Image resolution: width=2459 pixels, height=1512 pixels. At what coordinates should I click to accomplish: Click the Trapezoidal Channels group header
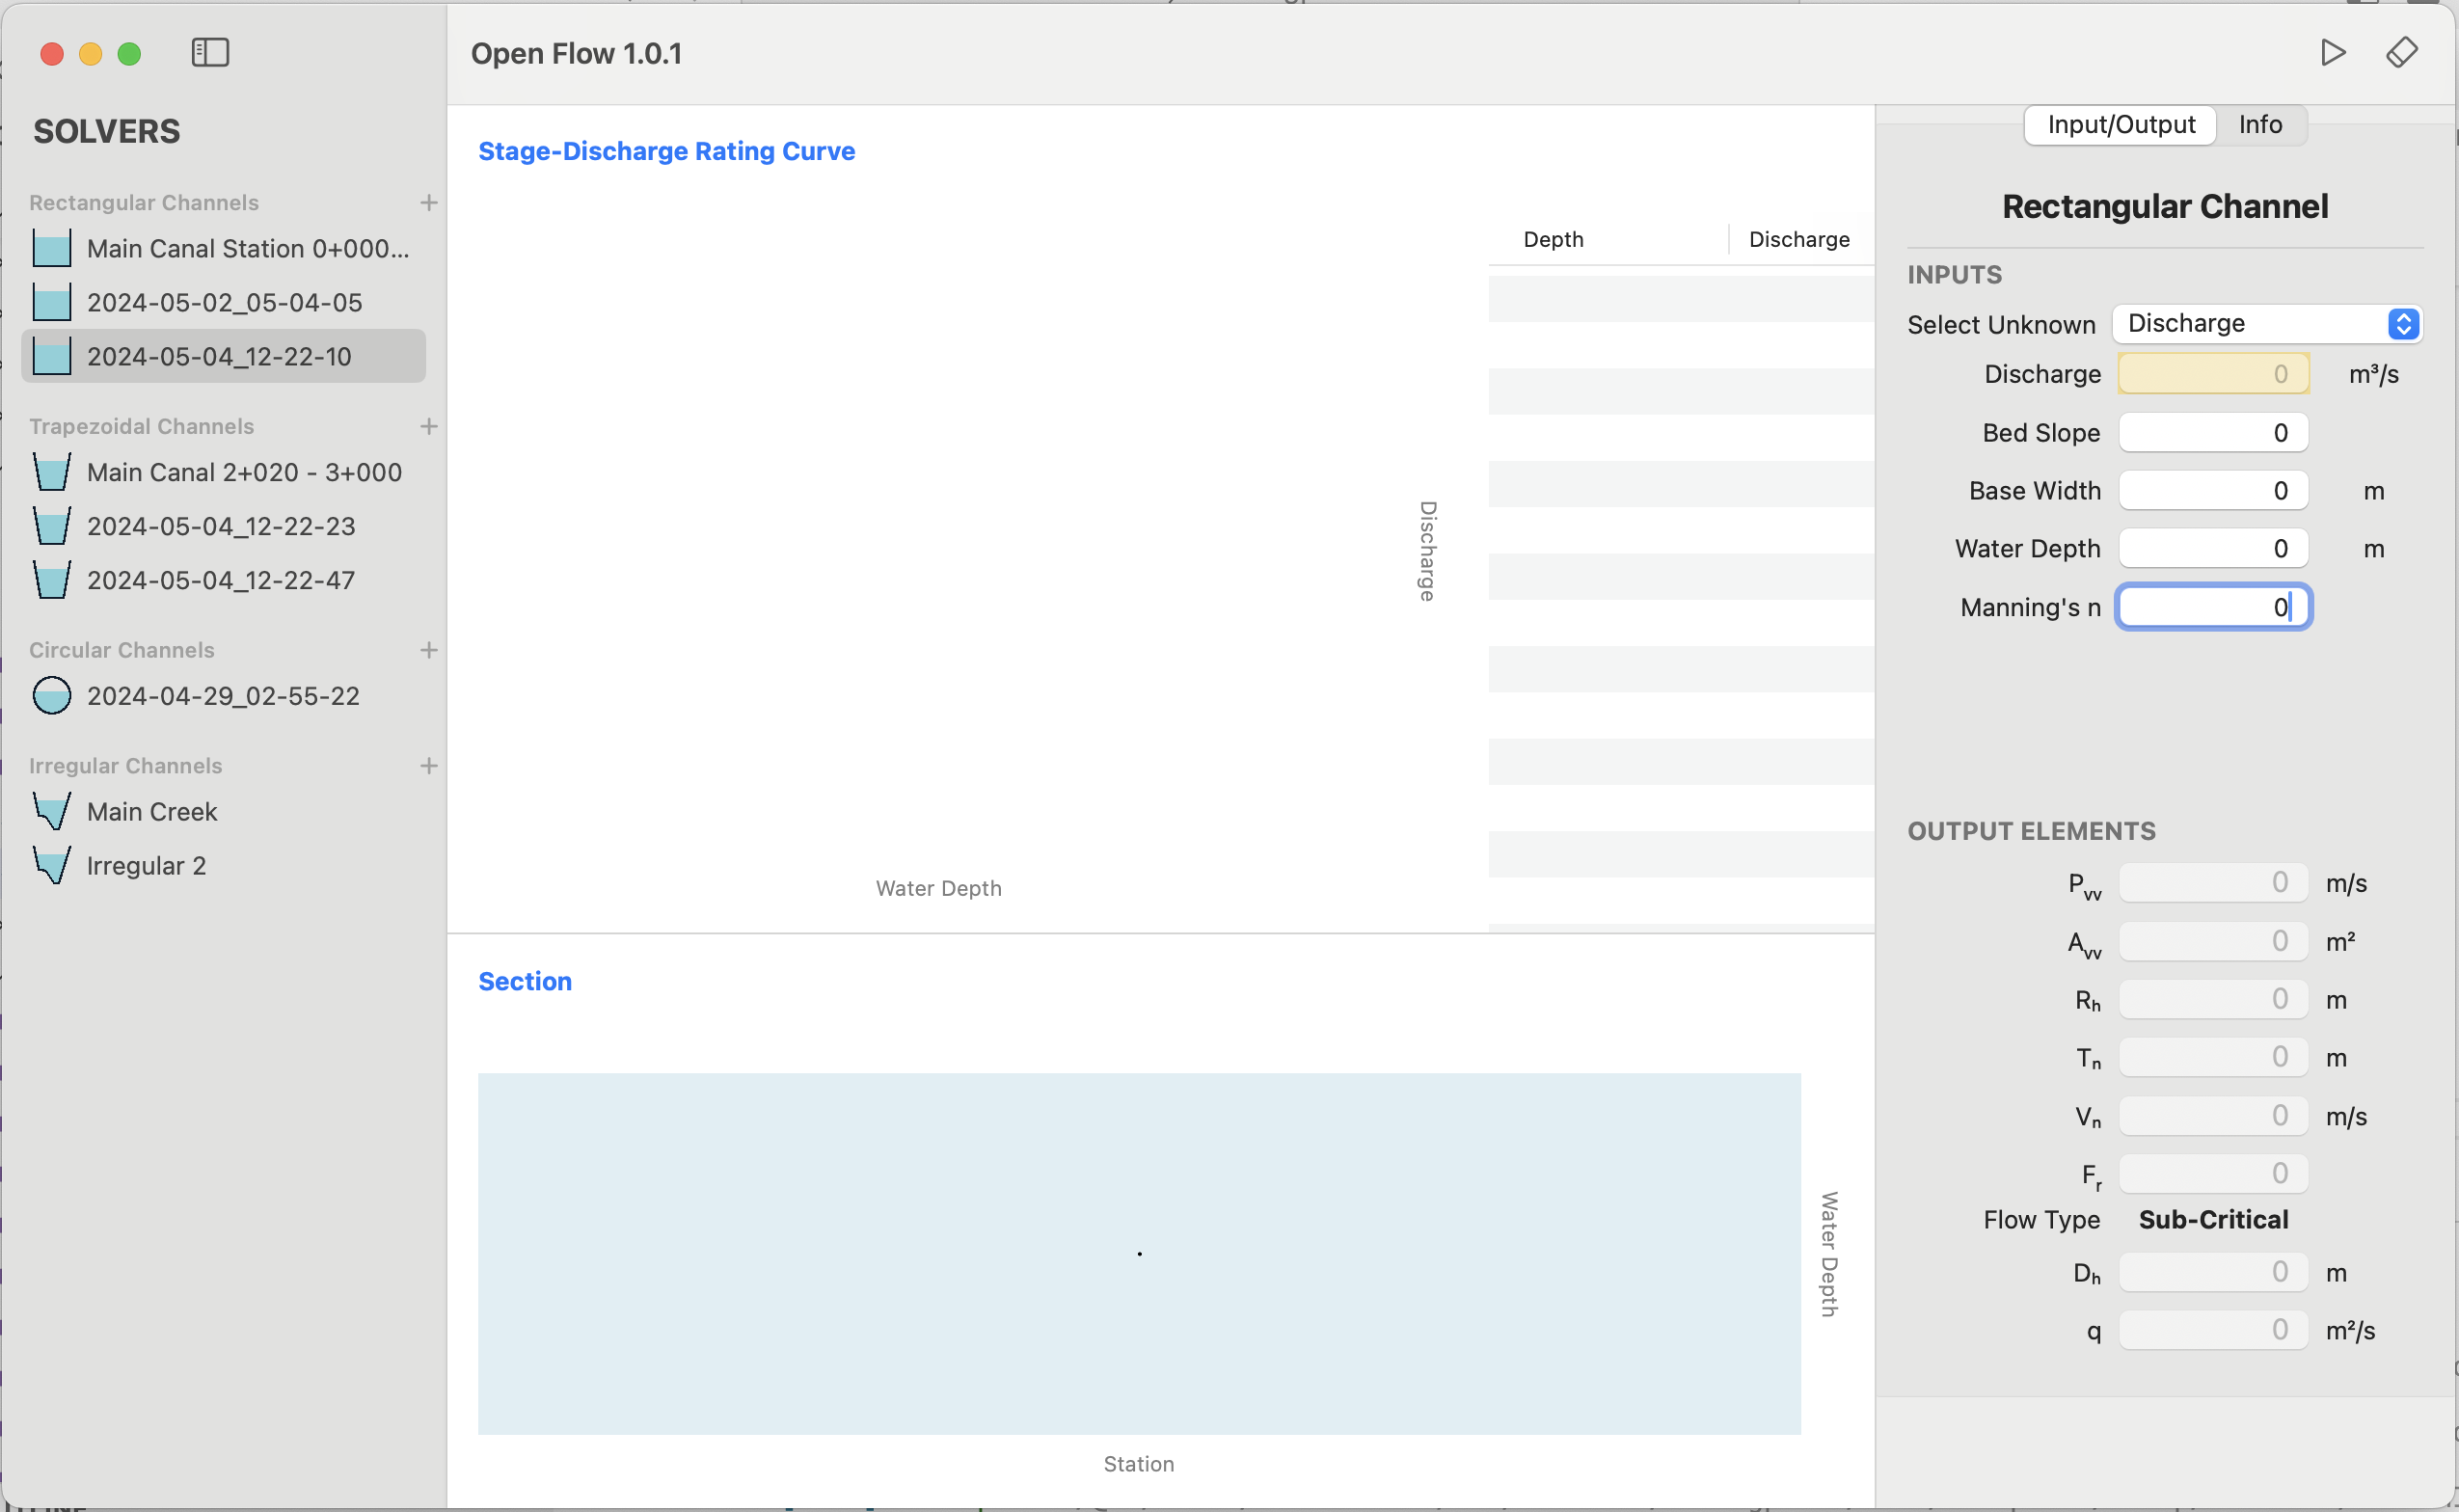coord(141,427)
